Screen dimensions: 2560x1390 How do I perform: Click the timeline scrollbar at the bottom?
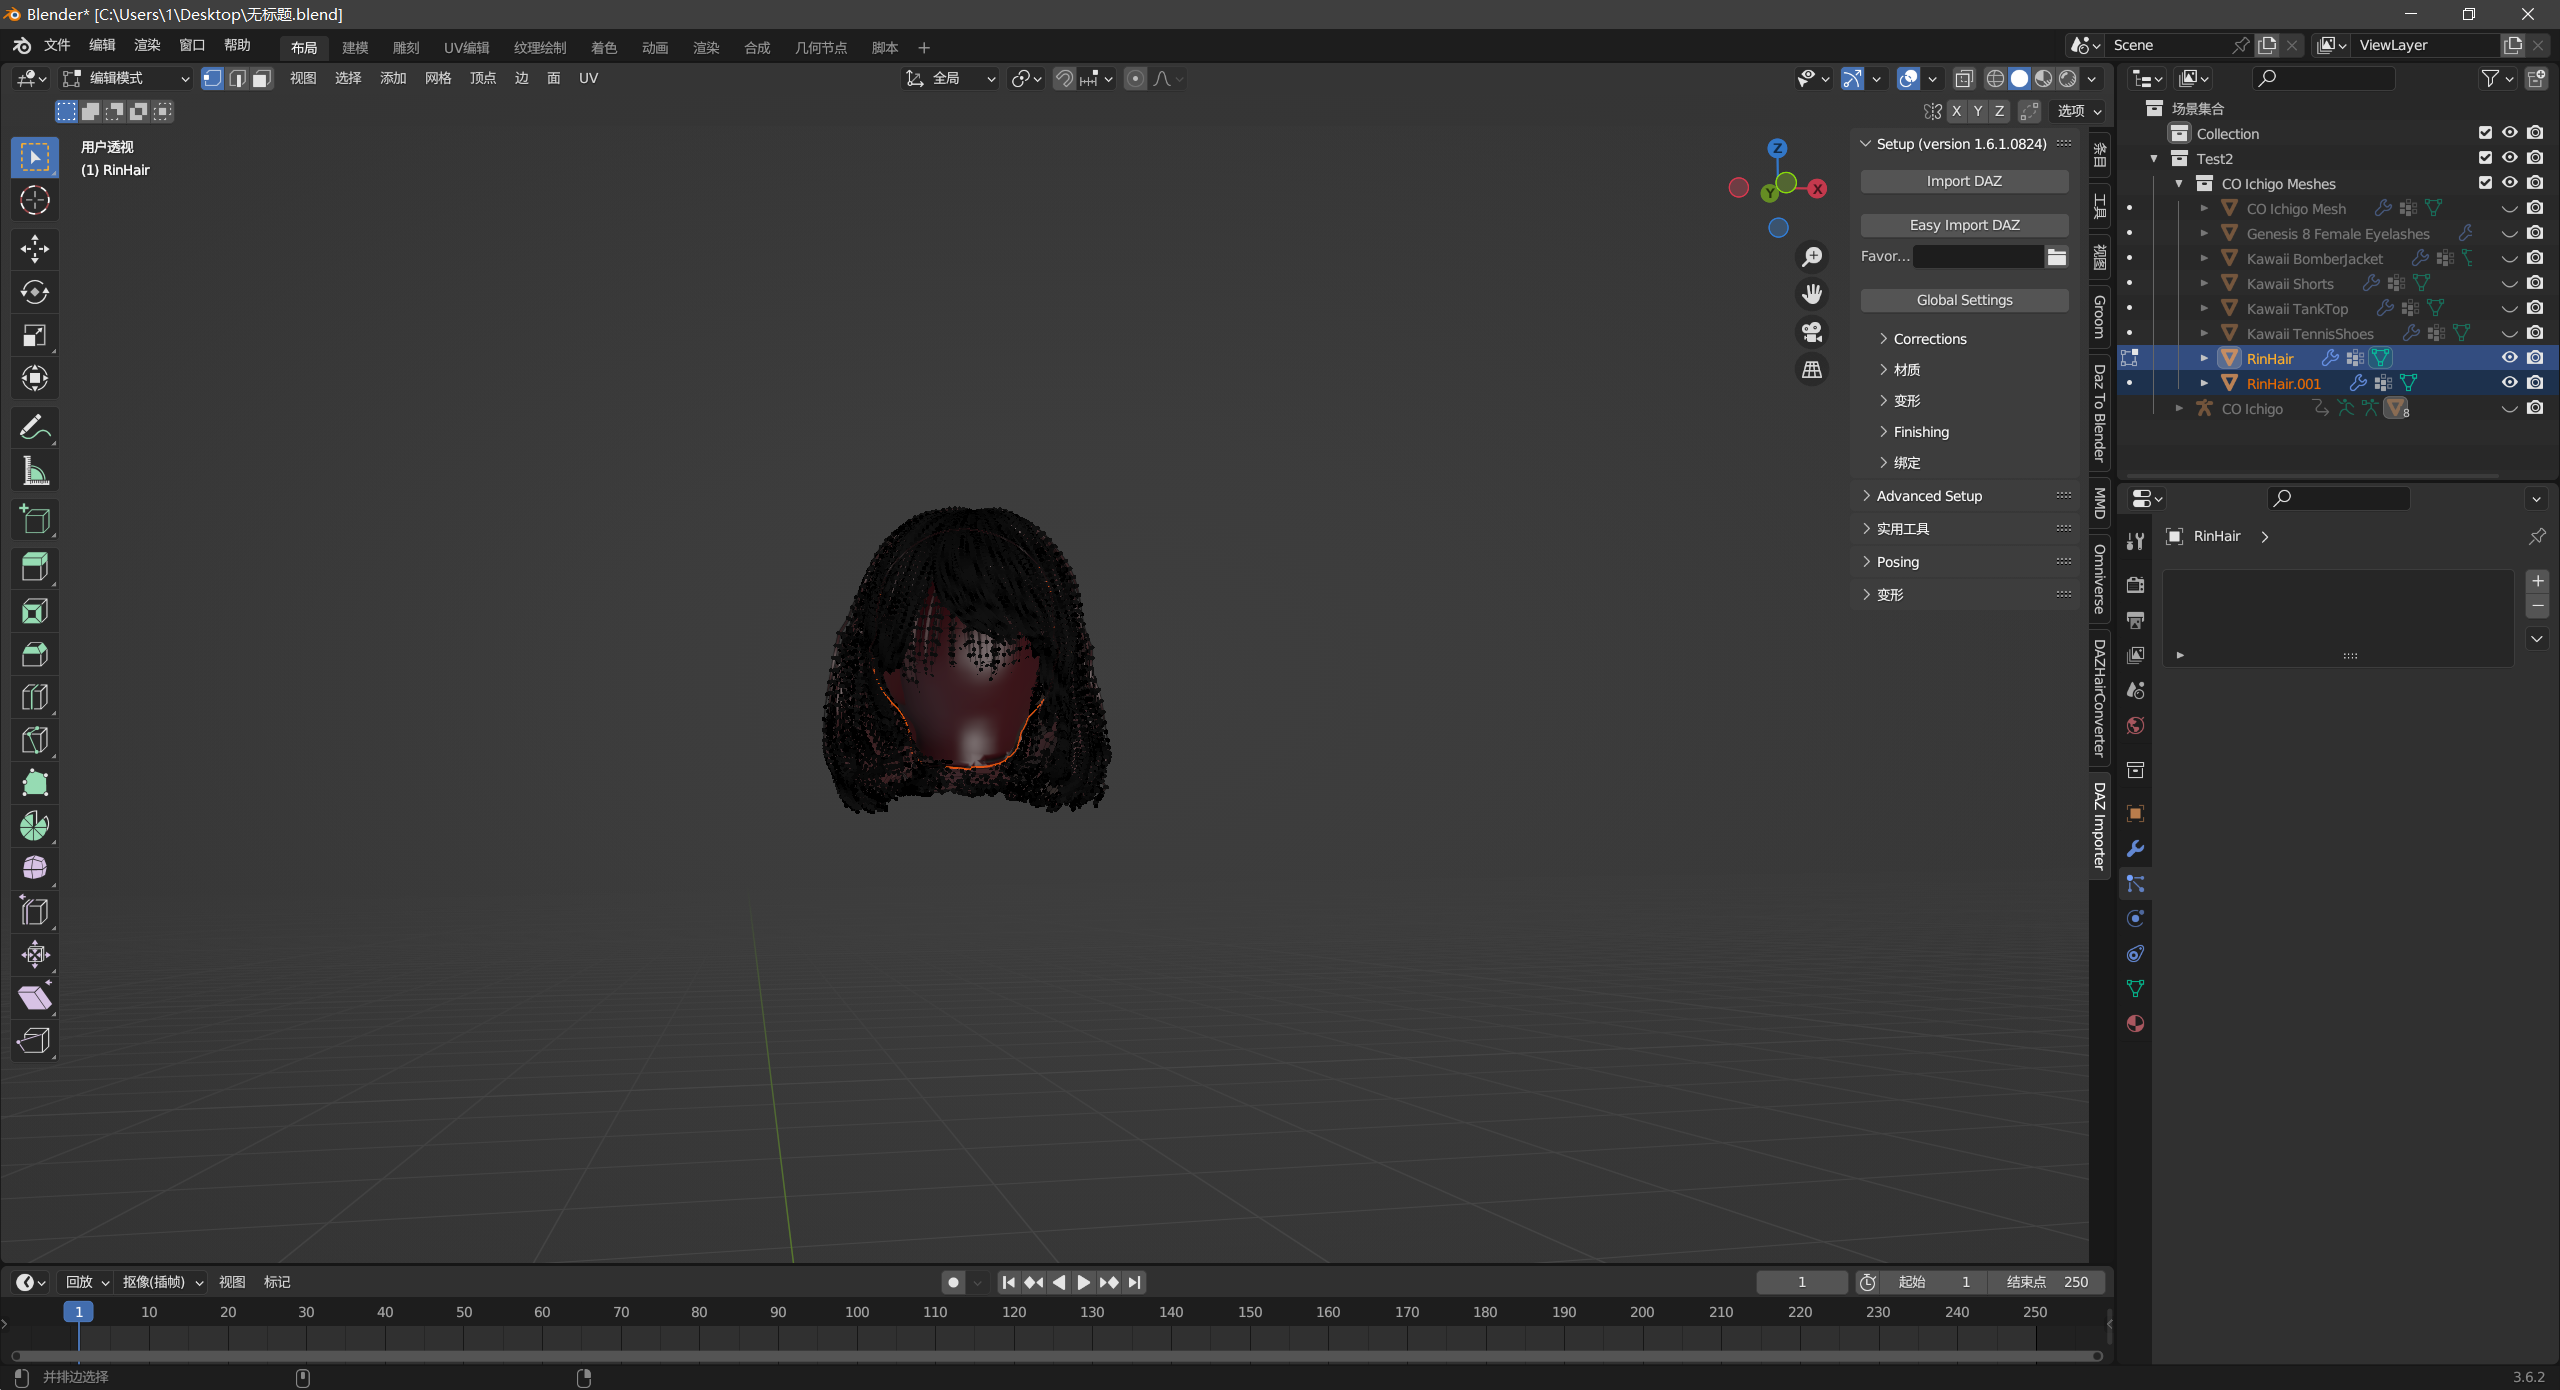(1055, 1356)
